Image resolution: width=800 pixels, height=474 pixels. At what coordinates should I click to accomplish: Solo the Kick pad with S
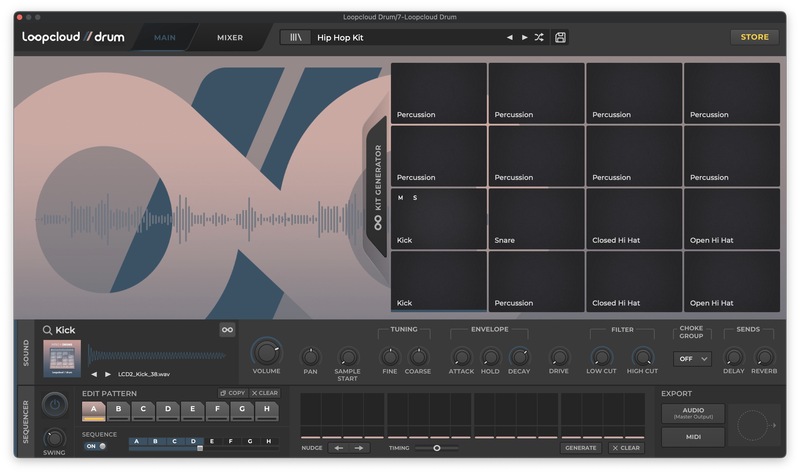[x=415, y=198]
